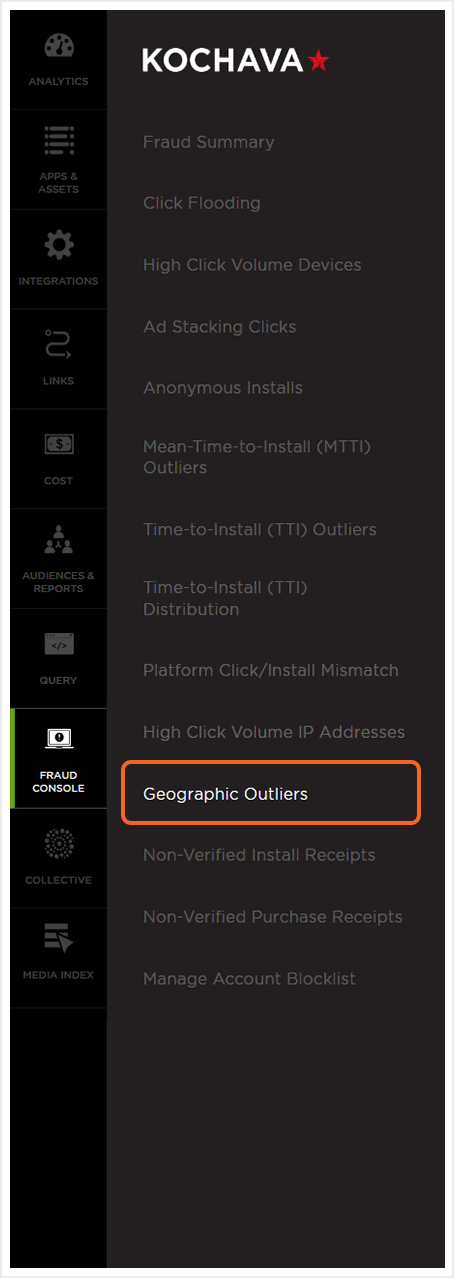This screenshot has width=454, height=1278.
Task: Select Geographic Outliers menu item
Action: (271, 794)
